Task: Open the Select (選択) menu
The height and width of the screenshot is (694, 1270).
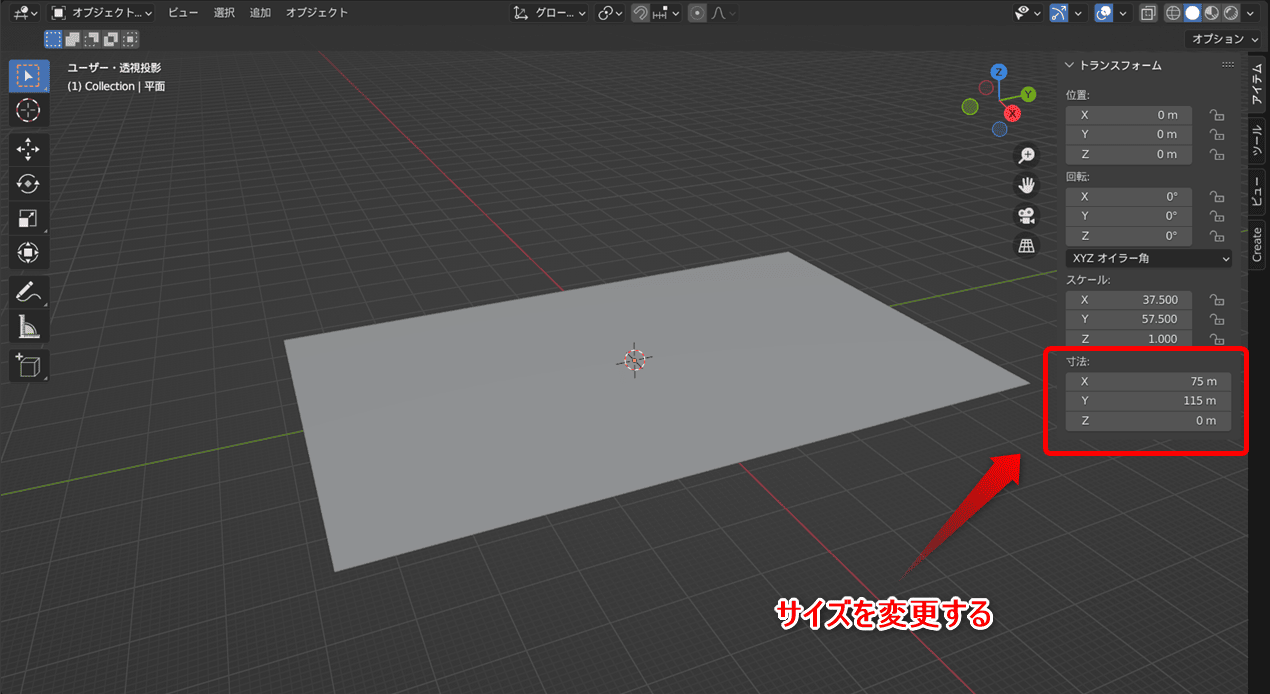Action: click(224, 13)
